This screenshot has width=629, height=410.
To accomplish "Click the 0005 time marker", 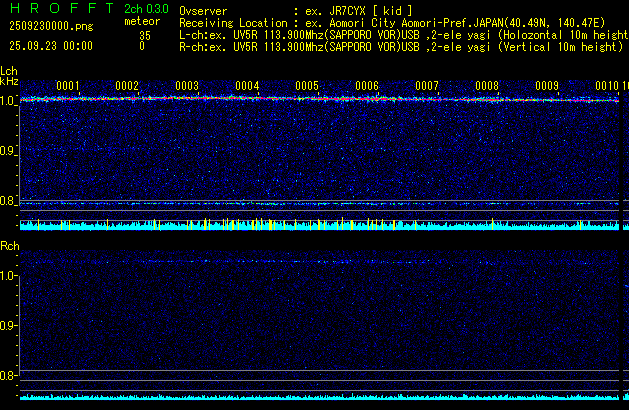I will coord(307,86).
